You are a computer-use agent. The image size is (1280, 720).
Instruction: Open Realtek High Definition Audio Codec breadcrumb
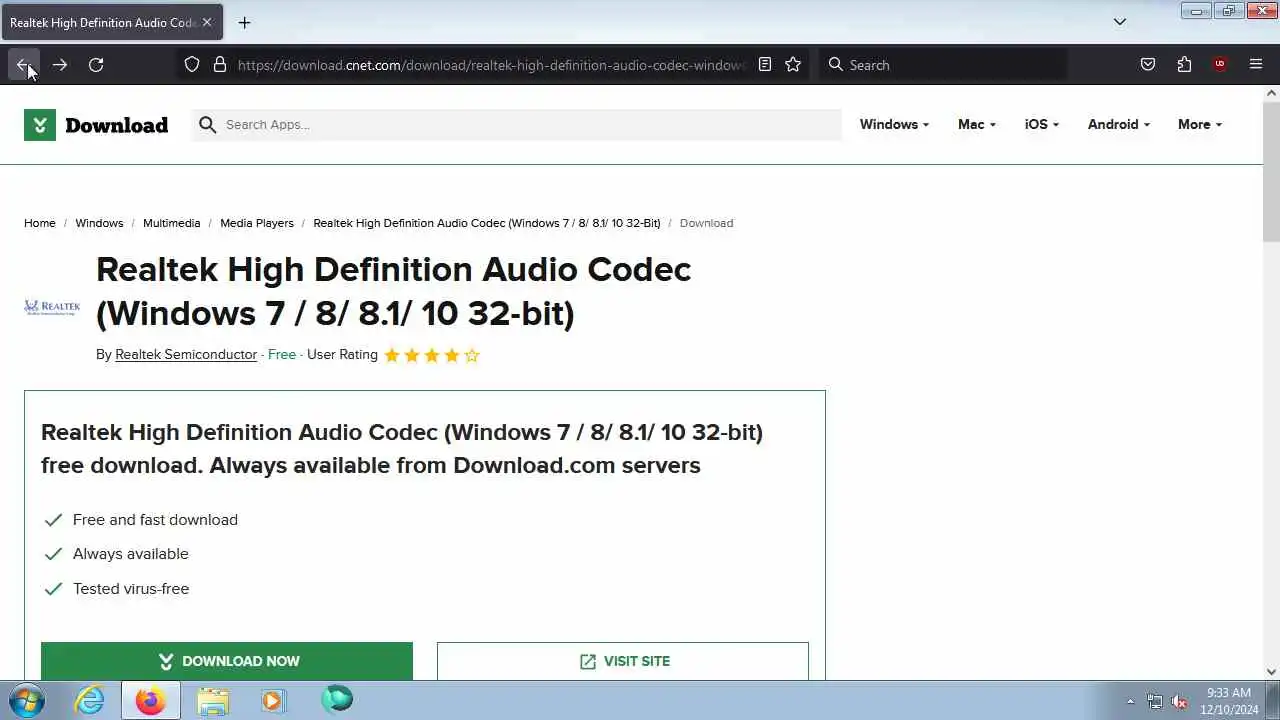[487, 223]
